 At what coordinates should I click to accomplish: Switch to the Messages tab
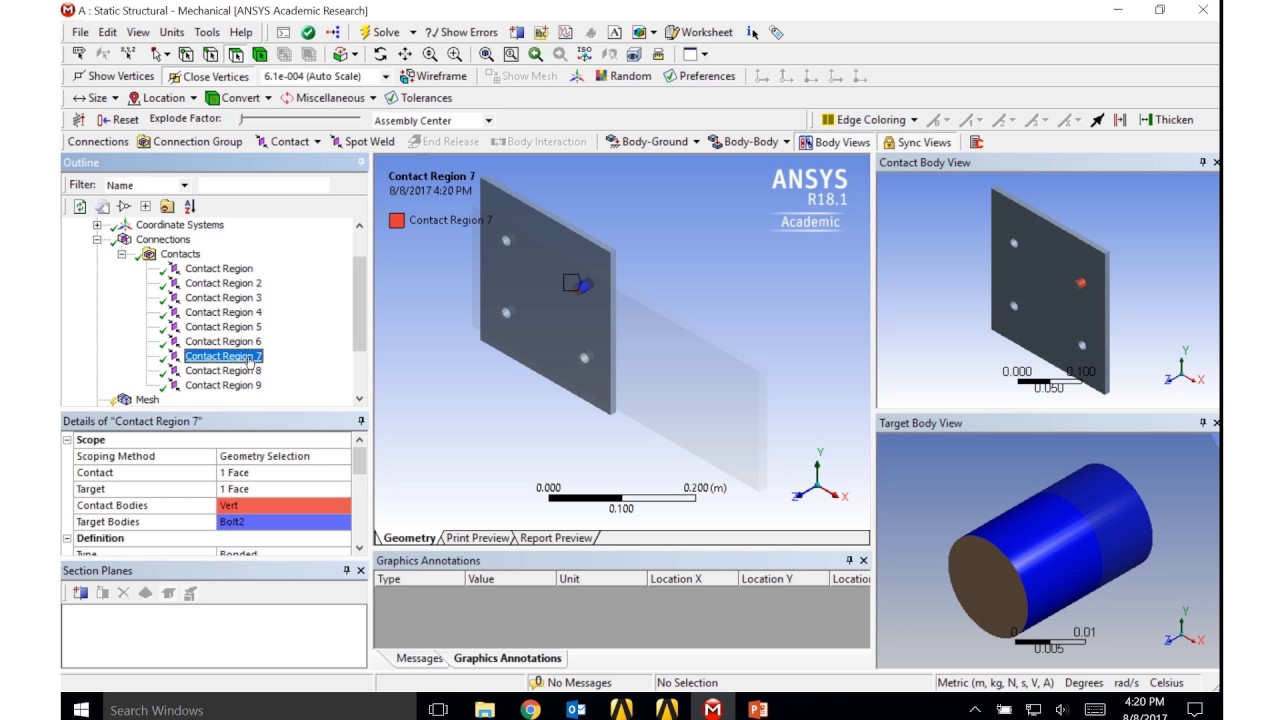coord(418,658)
